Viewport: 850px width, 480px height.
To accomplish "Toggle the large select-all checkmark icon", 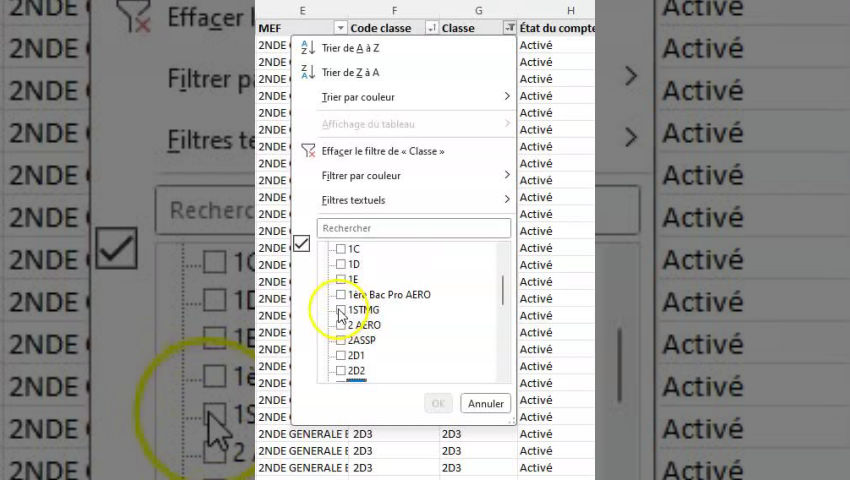I will click(301, 244).
